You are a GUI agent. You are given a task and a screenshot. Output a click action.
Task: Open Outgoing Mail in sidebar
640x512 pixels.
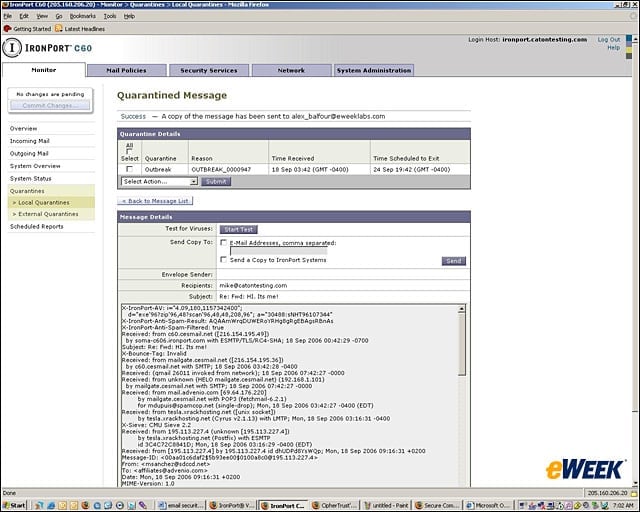point(29,154)
